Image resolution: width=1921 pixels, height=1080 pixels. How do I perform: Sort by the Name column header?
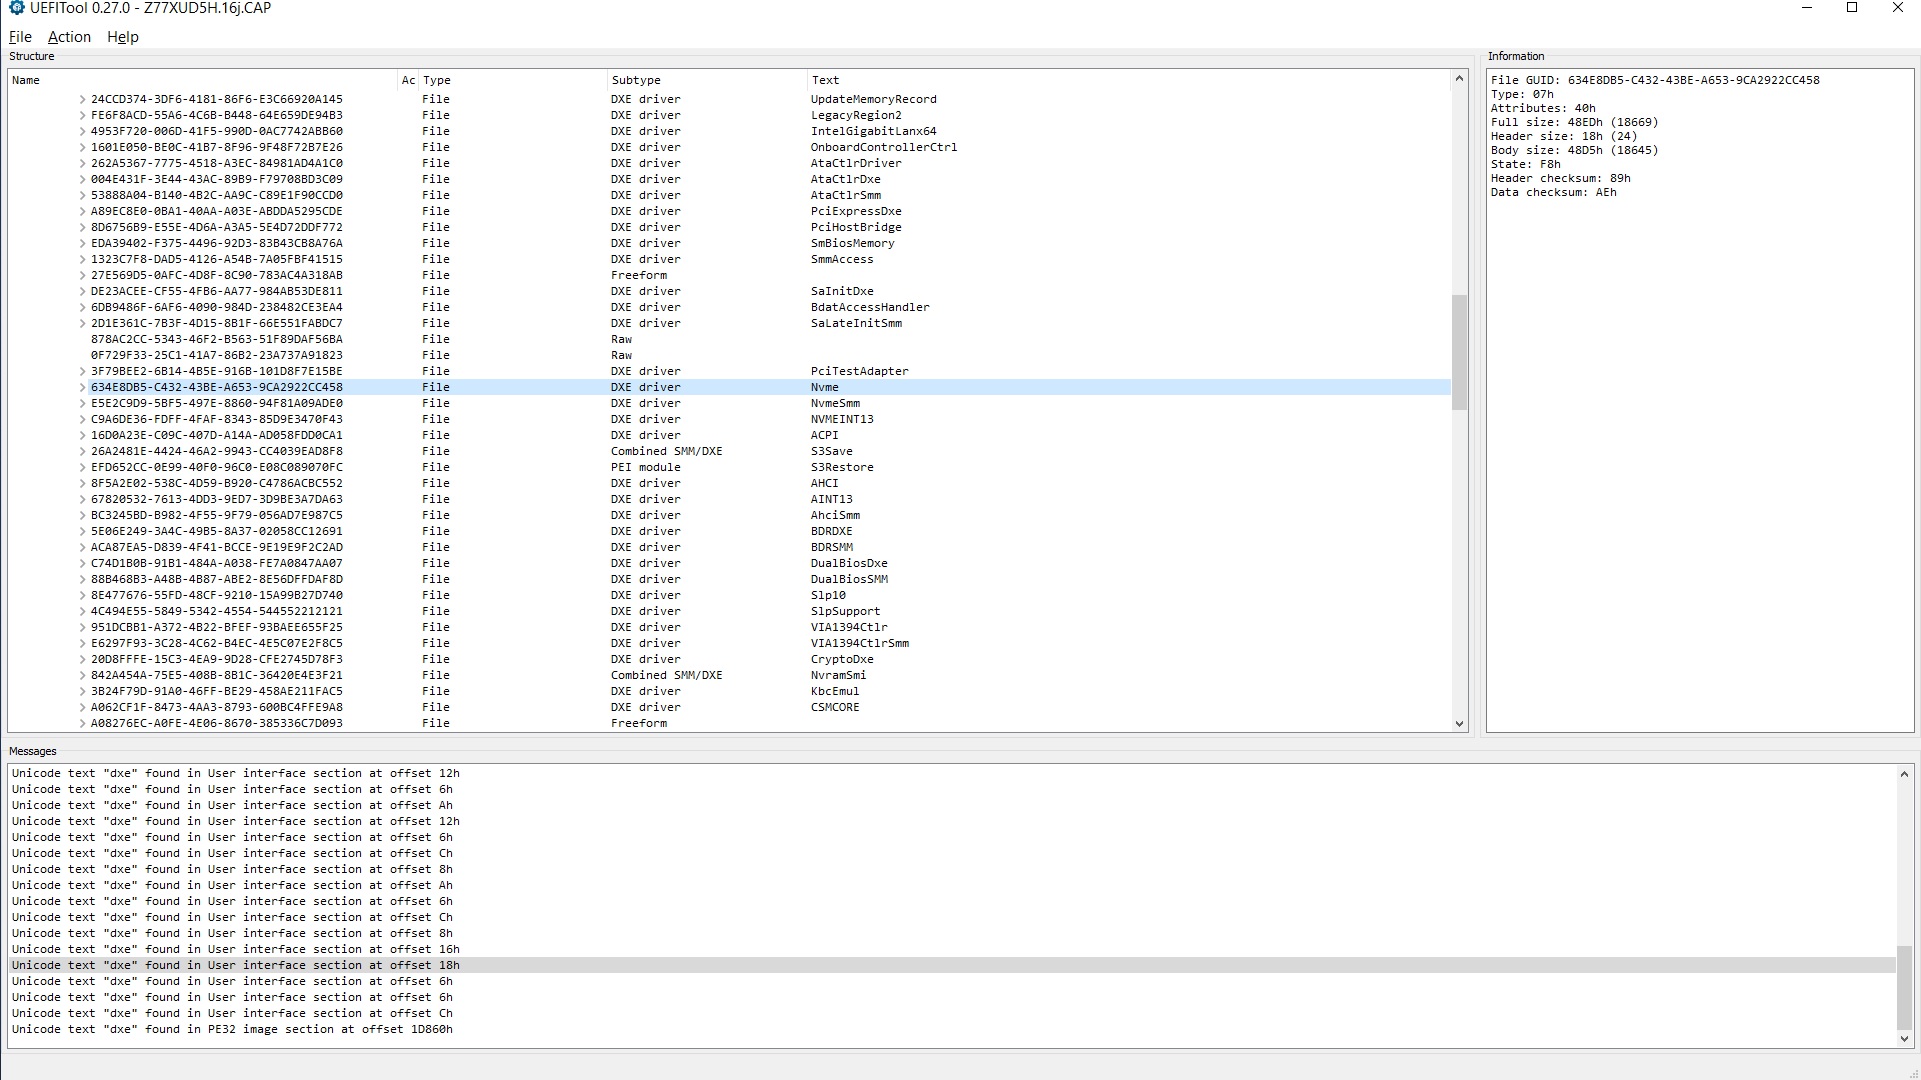tap(204, 80)
